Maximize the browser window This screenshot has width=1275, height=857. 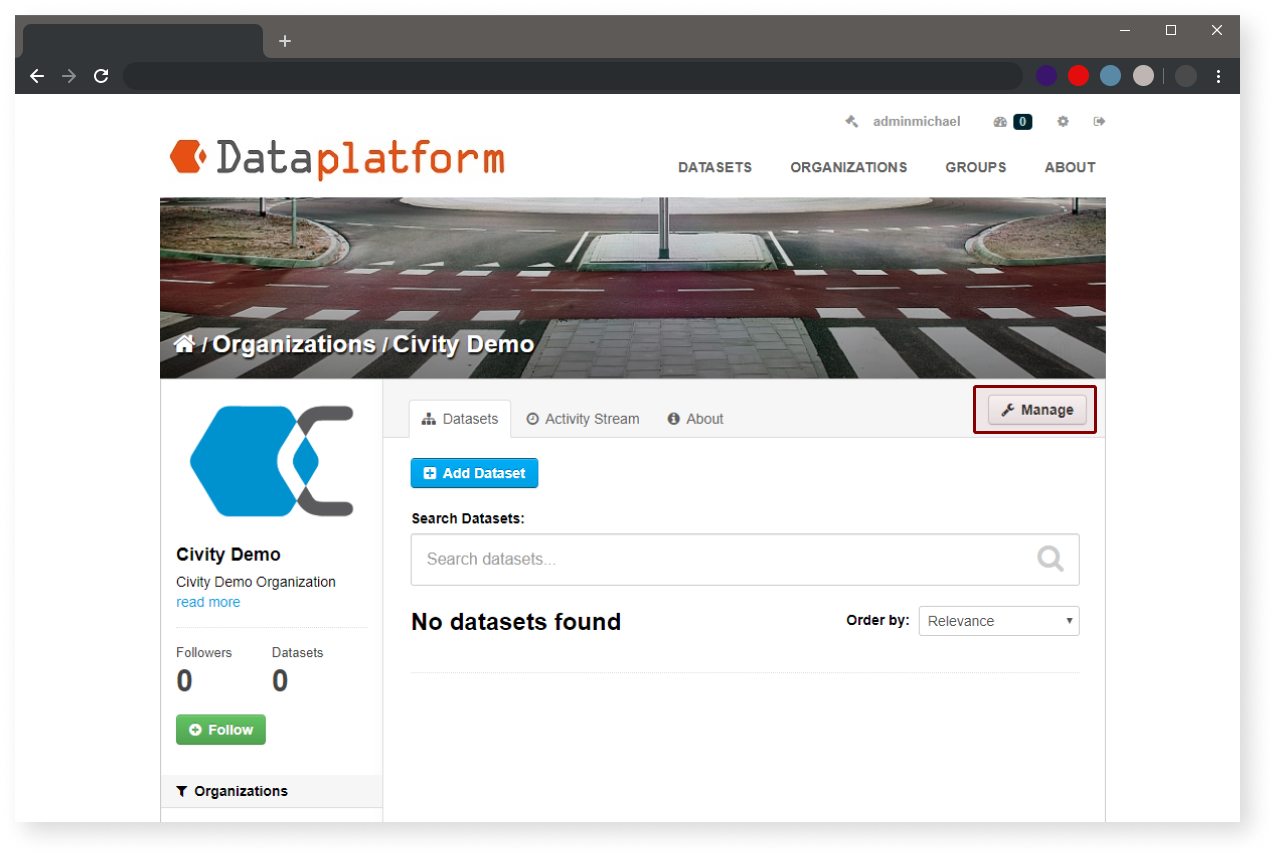click(x=1171, y=30)
